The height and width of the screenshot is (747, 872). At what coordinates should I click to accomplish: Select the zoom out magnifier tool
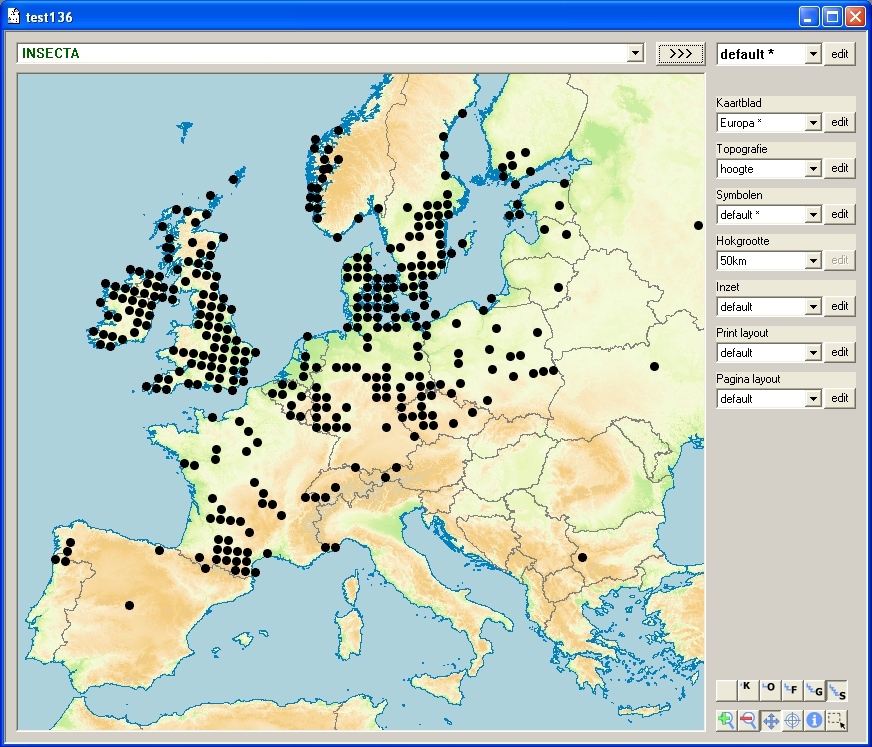point(748,719)
